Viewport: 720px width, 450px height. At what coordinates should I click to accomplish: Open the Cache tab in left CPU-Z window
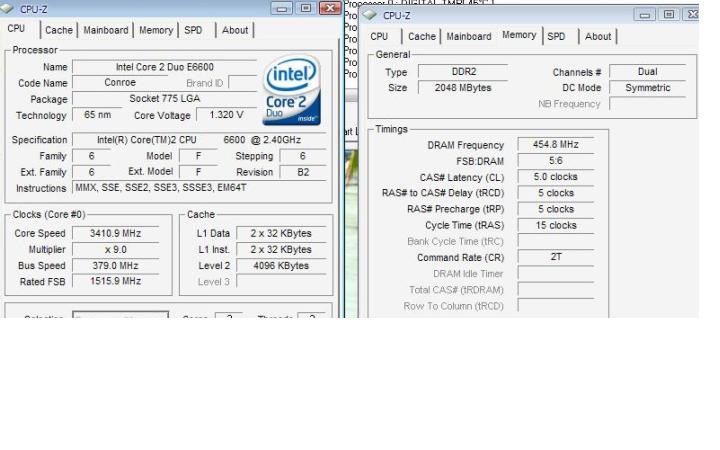59,30
